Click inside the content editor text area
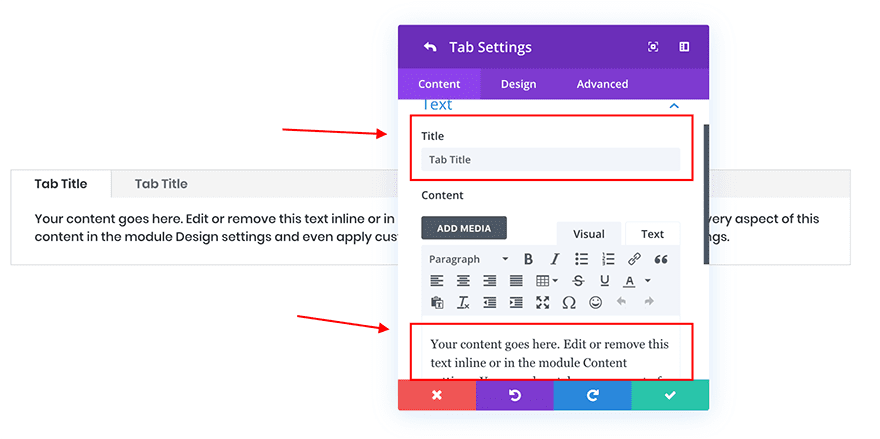880x439 pixels. pos(551,352)
